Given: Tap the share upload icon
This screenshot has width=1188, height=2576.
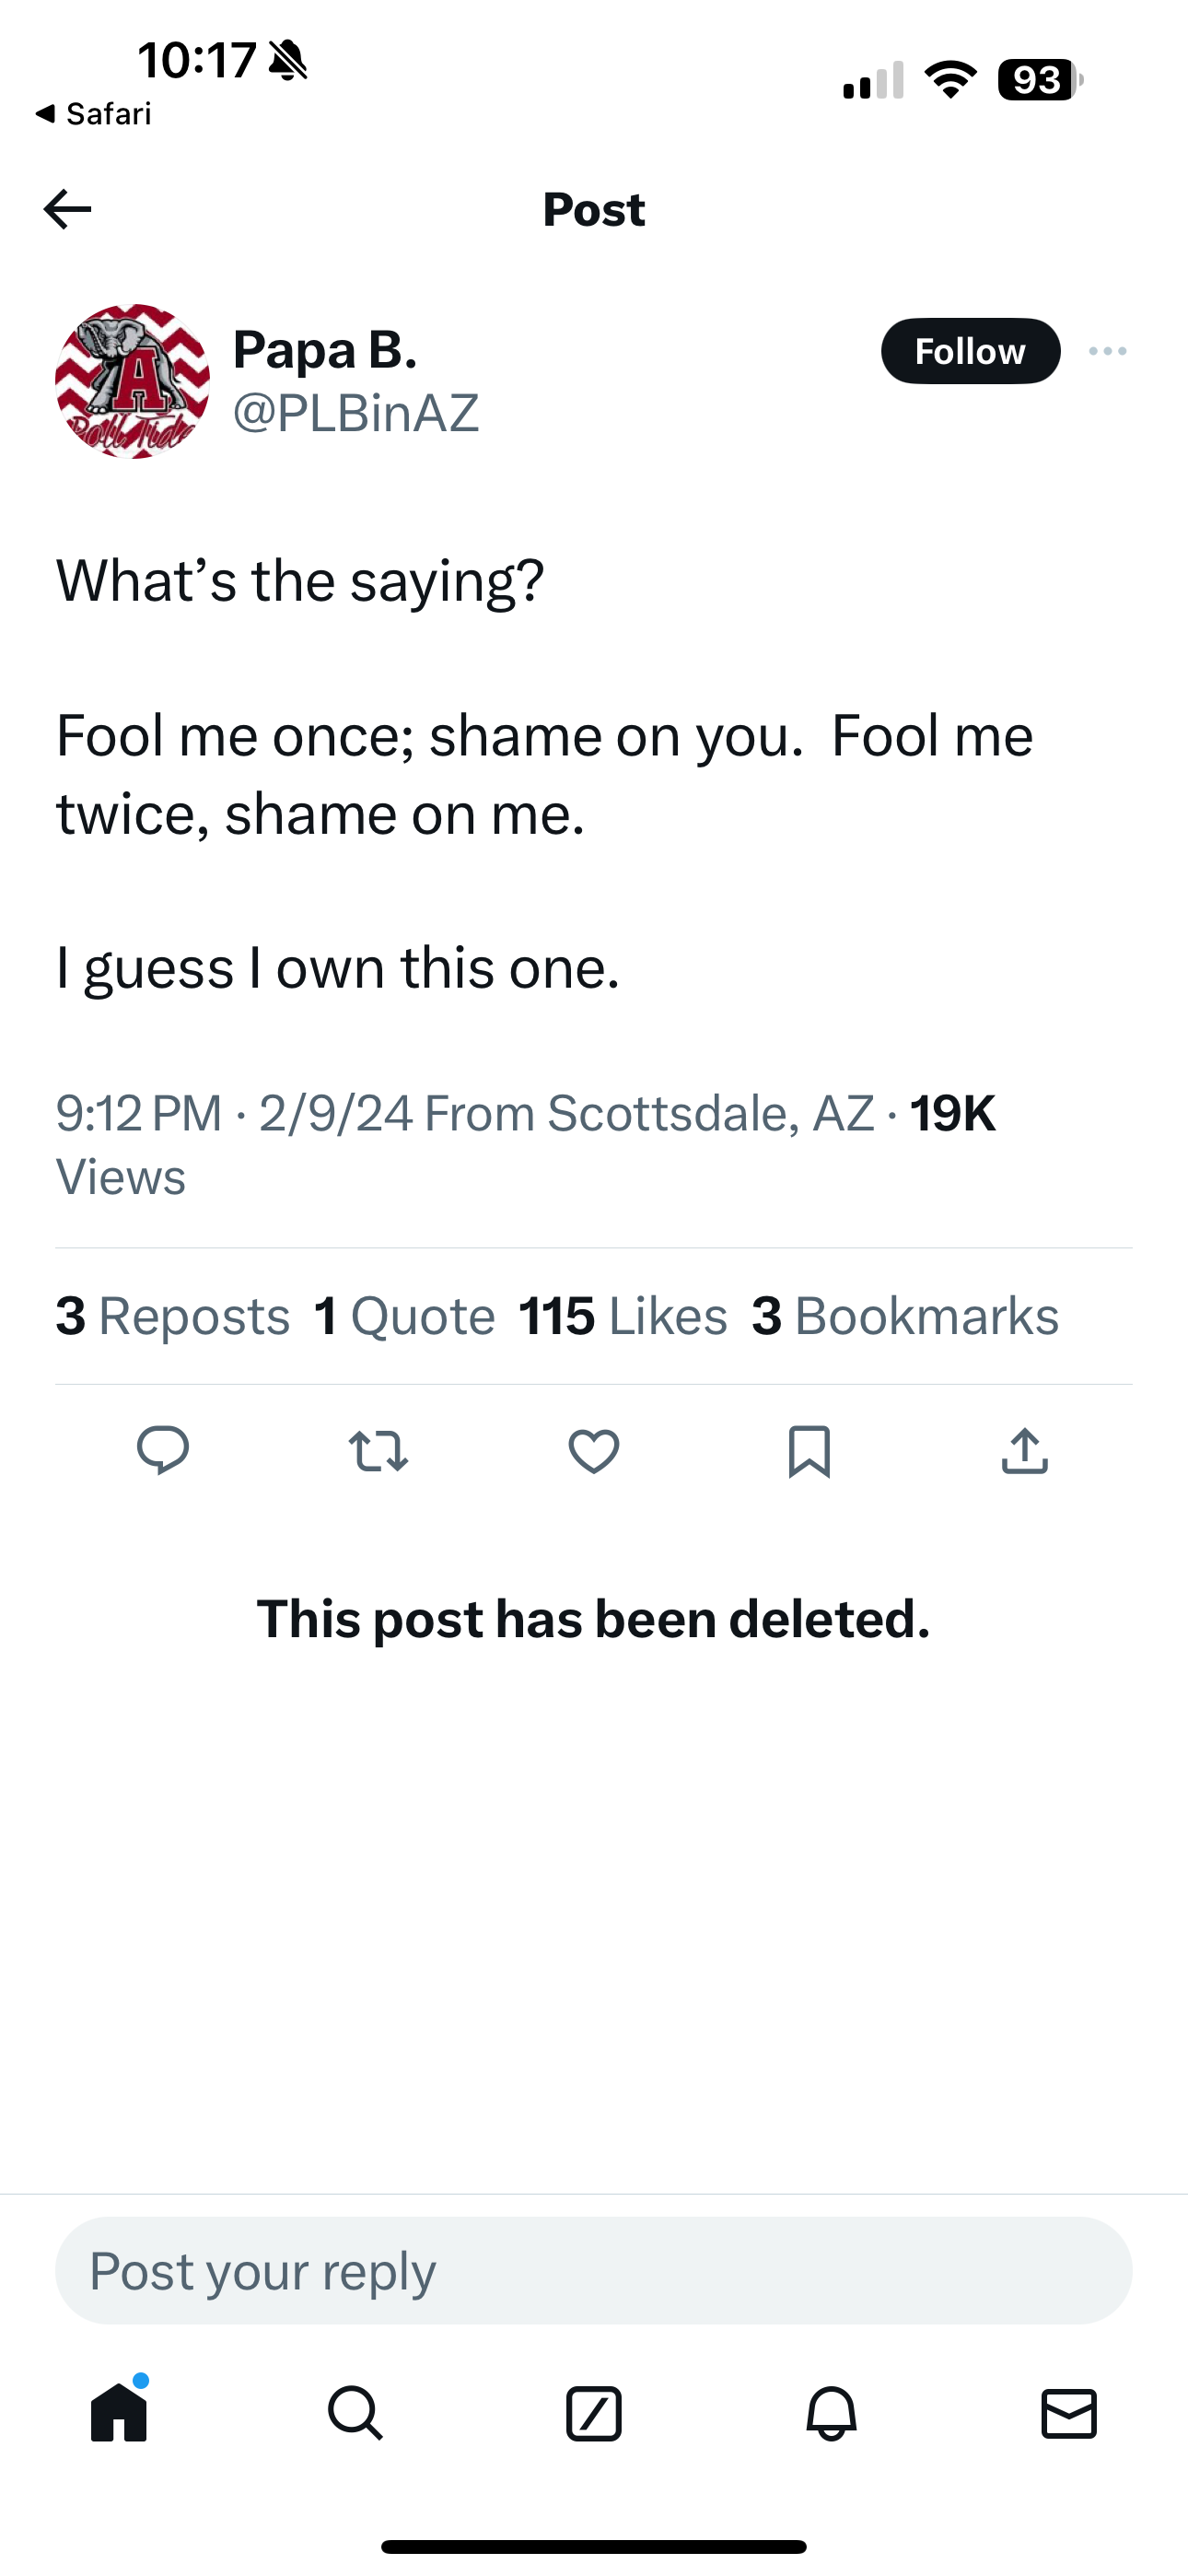Looking at the screenshot, I should [x=1024, y=1451].
